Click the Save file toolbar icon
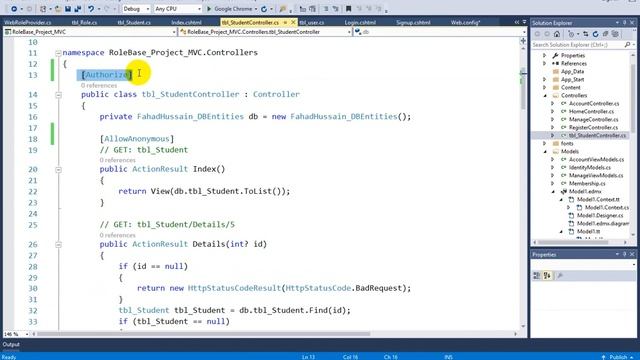The width and height of the screenshot is (640, 360). pos(68,9)
